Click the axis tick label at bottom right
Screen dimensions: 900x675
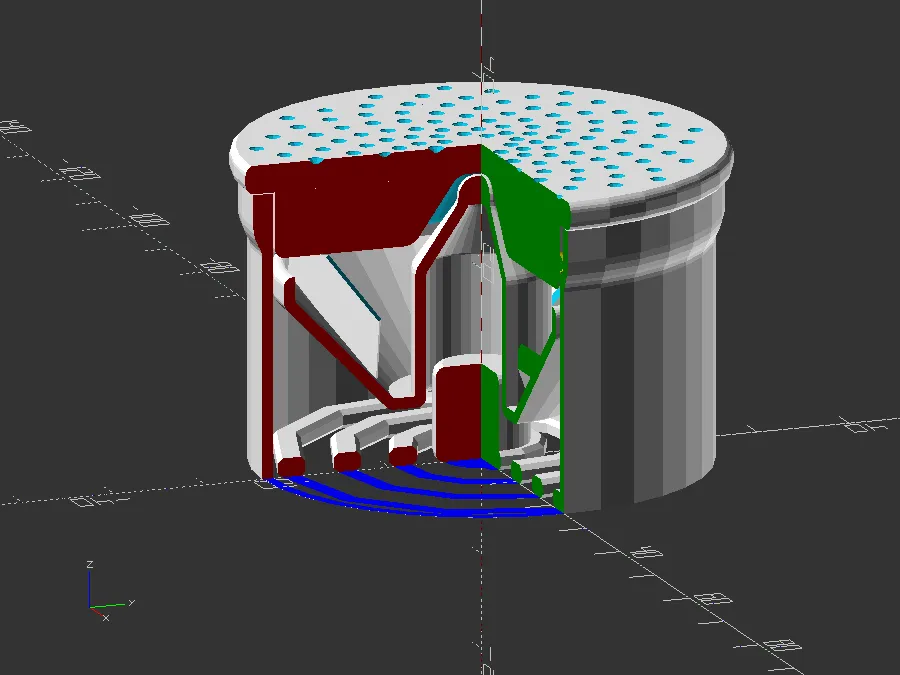[782, 645]
